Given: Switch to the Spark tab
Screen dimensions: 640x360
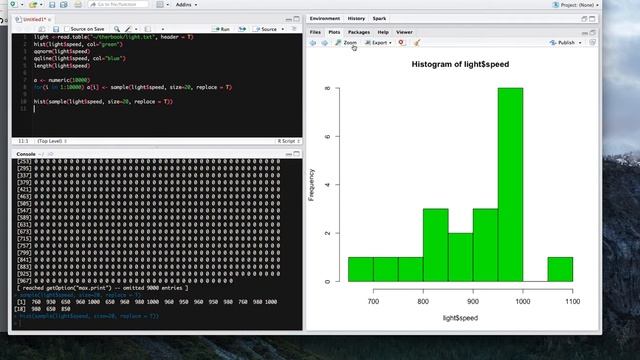Looking at the screenshot, I should pyautogui.click(x=379, y=18).
